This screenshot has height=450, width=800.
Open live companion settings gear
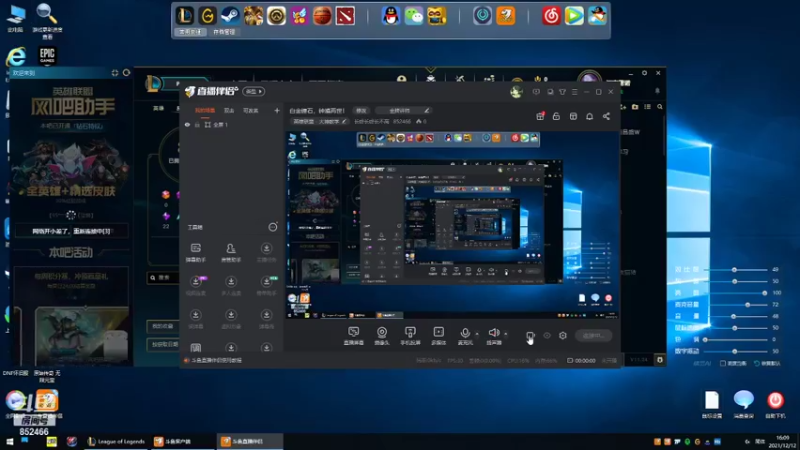point(563,335)
